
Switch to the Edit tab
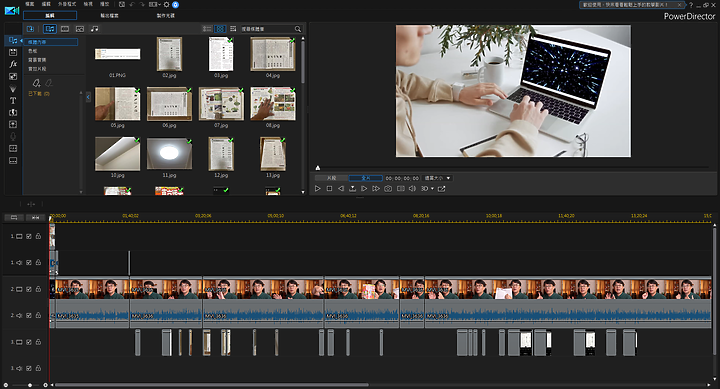50,16
